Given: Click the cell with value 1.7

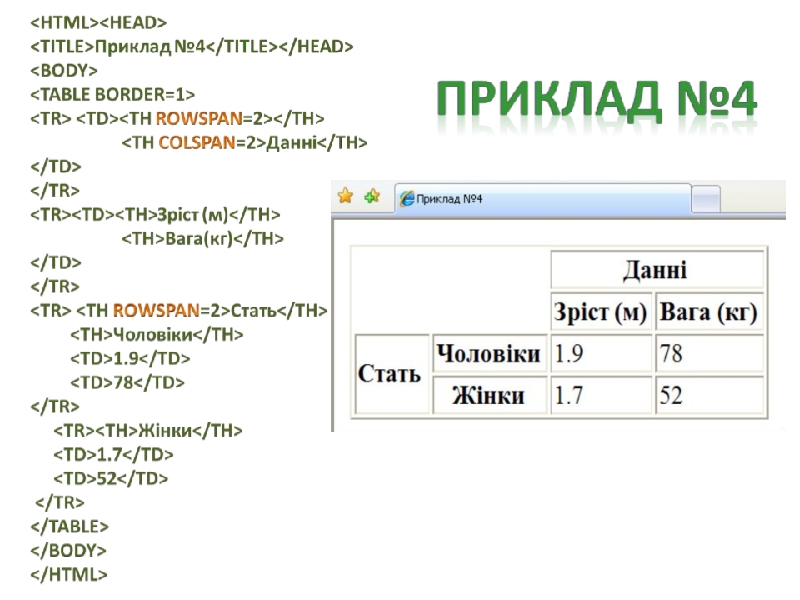Looking at the screenshot, I should point(601,396).
